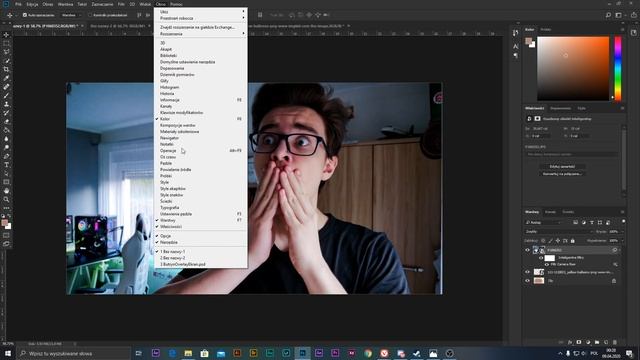
Task: Select the Clone Stamp tool
Action: (x=6, y=104)
